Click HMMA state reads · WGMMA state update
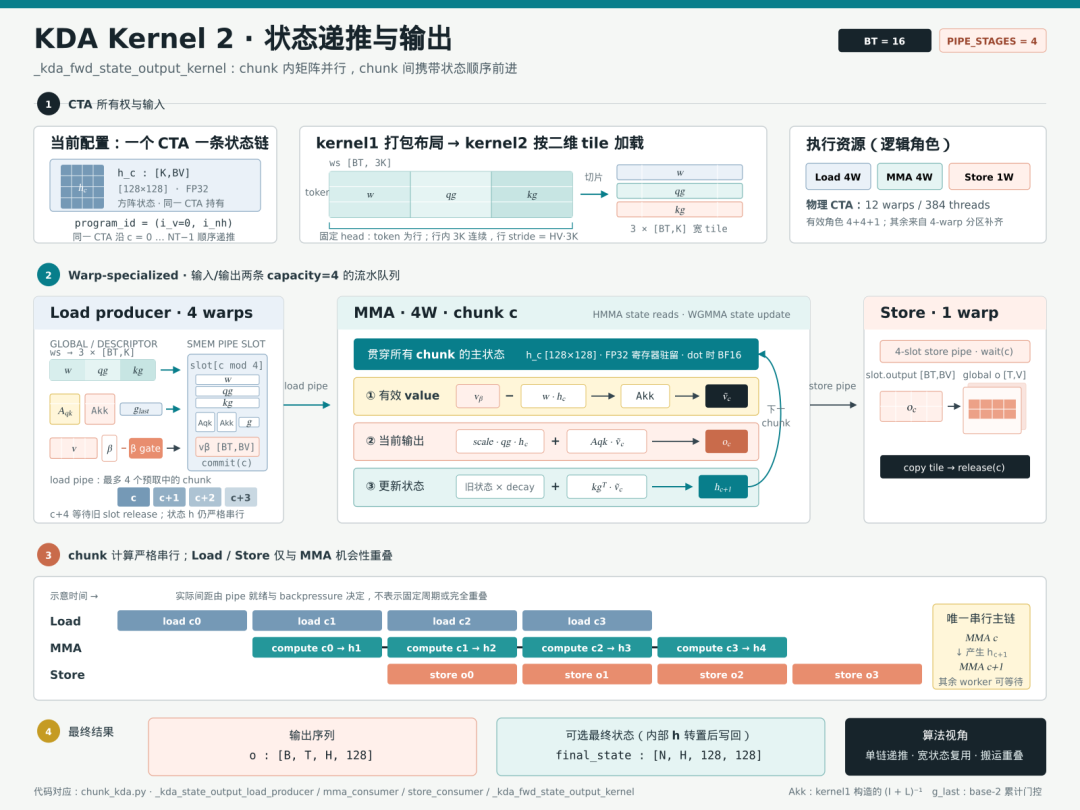This screenshot has height=810, width=1080. coord(691,314)
